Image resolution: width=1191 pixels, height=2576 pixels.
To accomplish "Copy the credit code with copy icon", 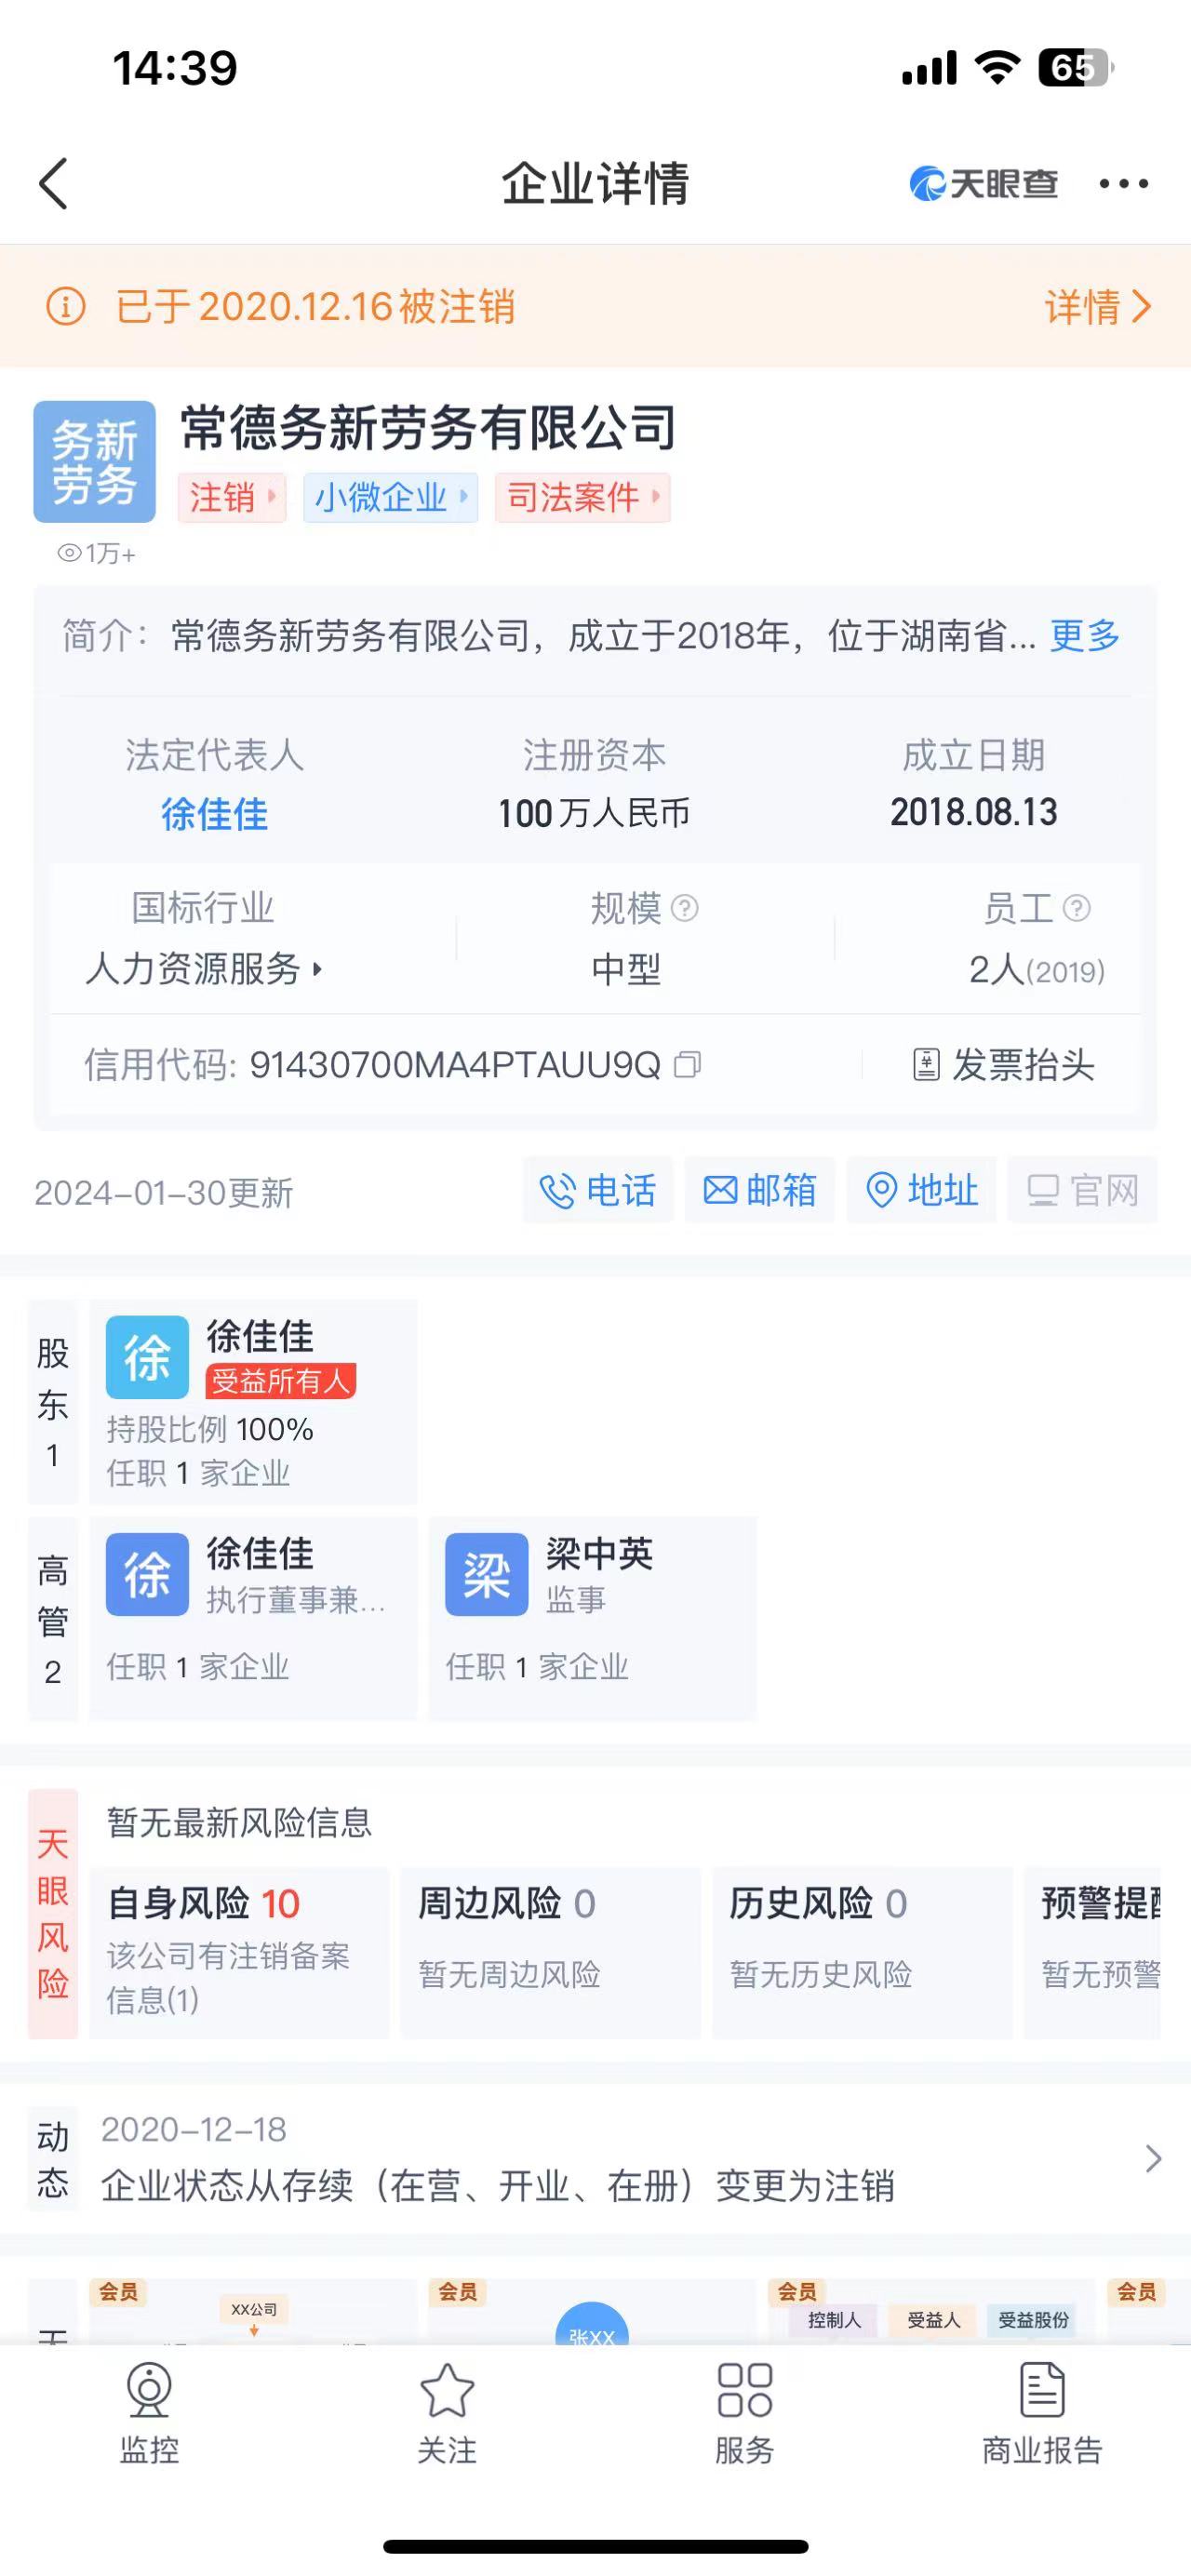I will pos(687,1064).
